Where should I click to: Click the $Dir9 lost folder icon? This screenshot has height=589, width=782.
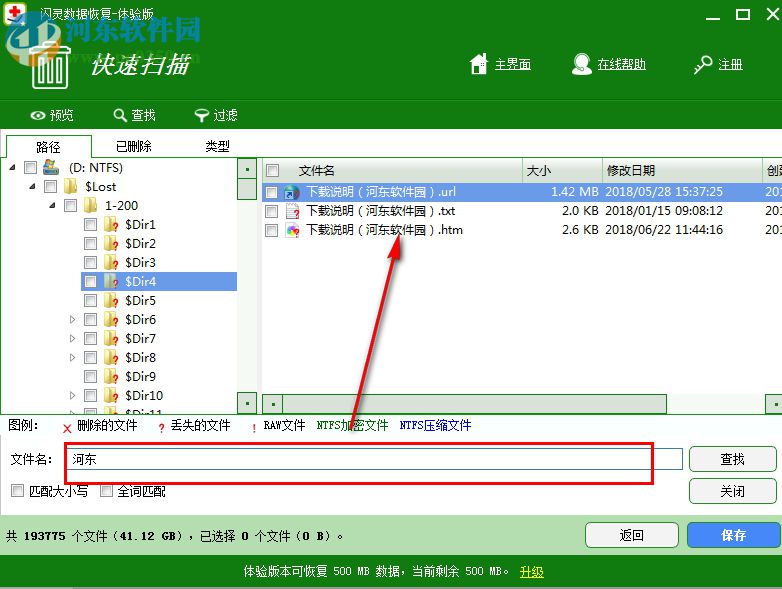coord(111,377)
